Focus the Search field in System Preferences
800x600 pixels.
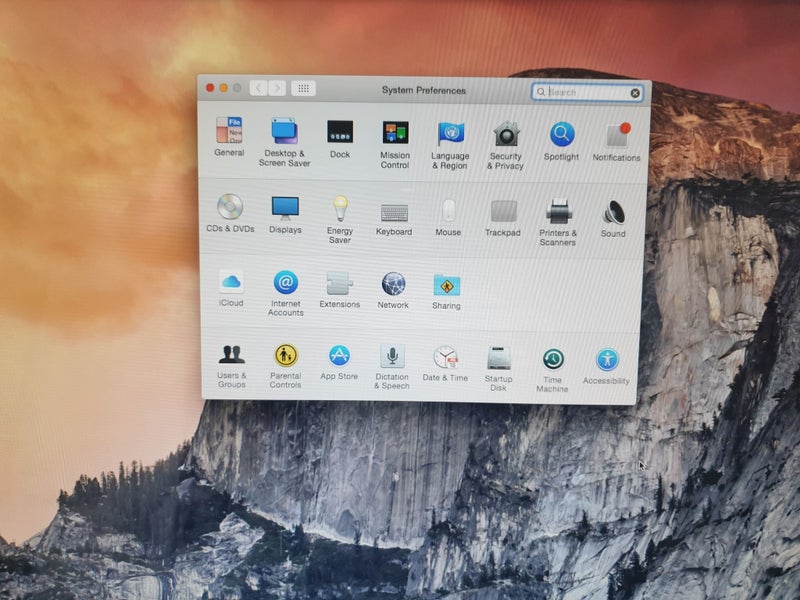click(x=587, y=92)
